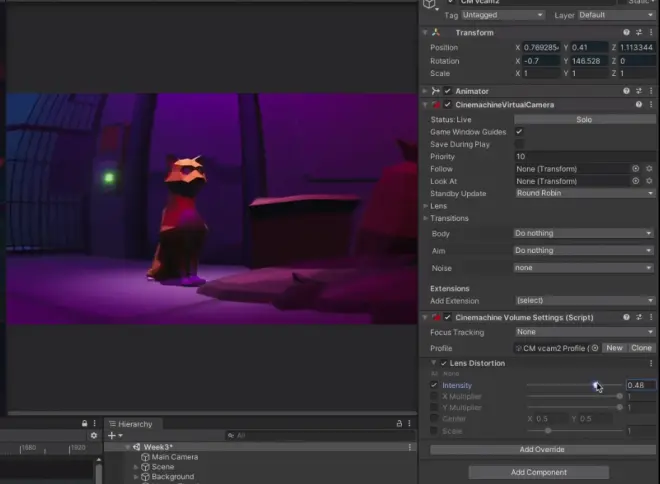Click the Add Override button
The height and width of the screenshot is (484, 660).
pyautogui.click(x=542, y=449)
